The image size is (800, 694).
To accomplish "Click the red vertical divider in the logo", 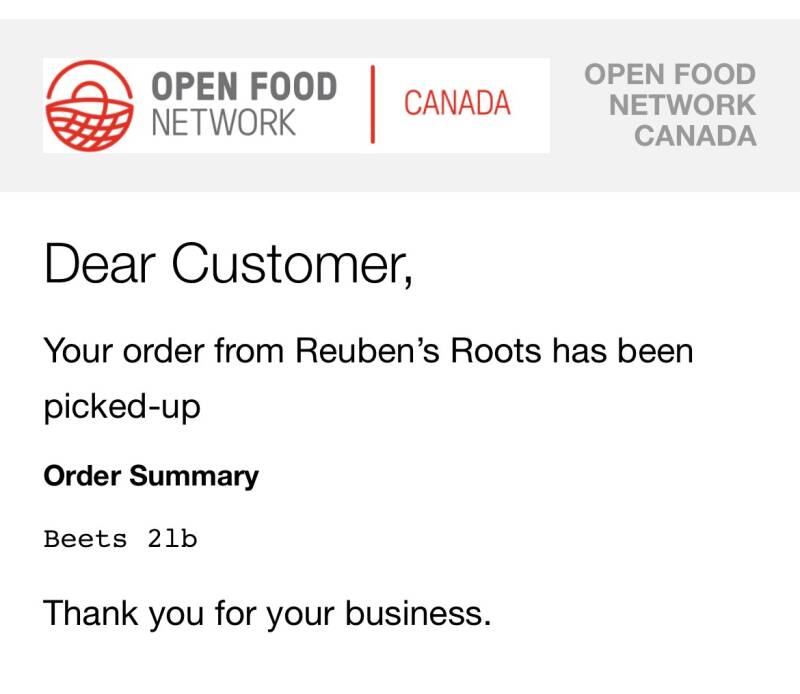I will pos(372,104).
